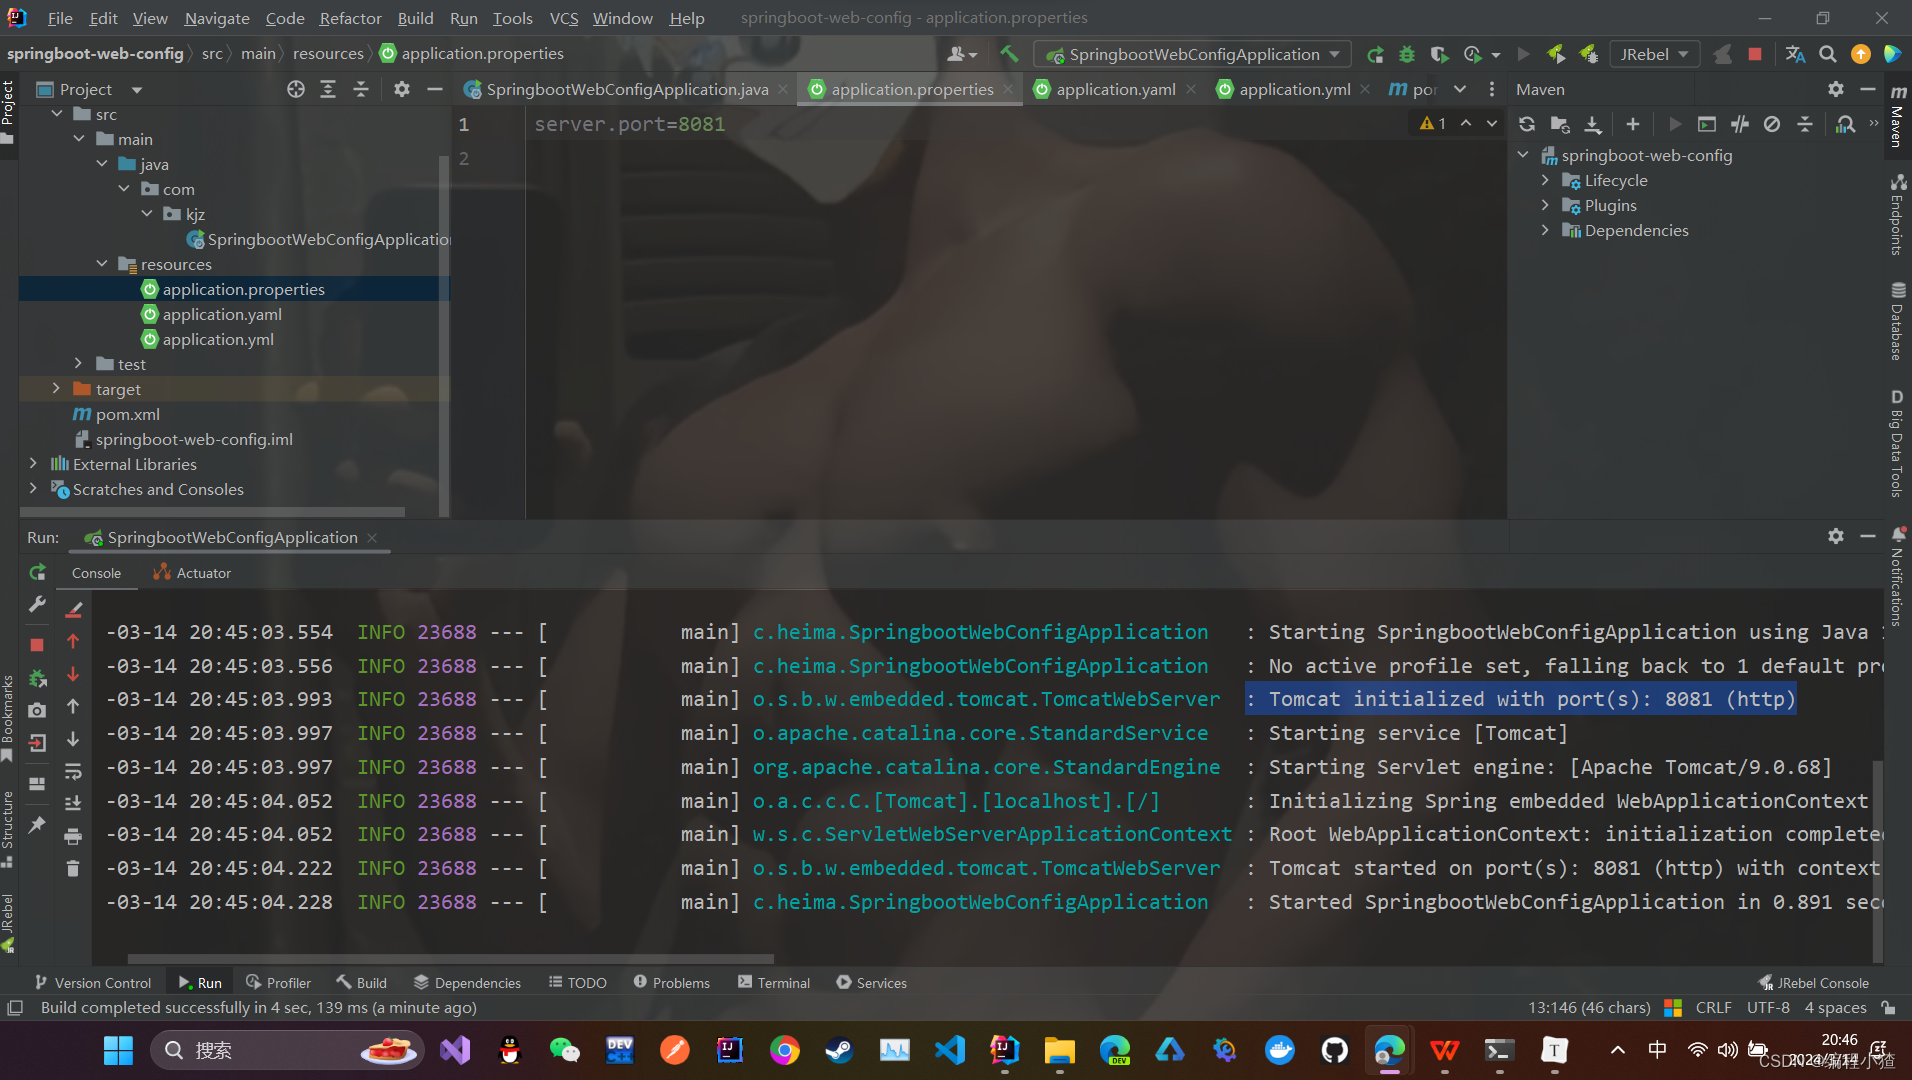Open the Terminal tool window
This screenshot has width=1912, height=1080.
point(774,983)
